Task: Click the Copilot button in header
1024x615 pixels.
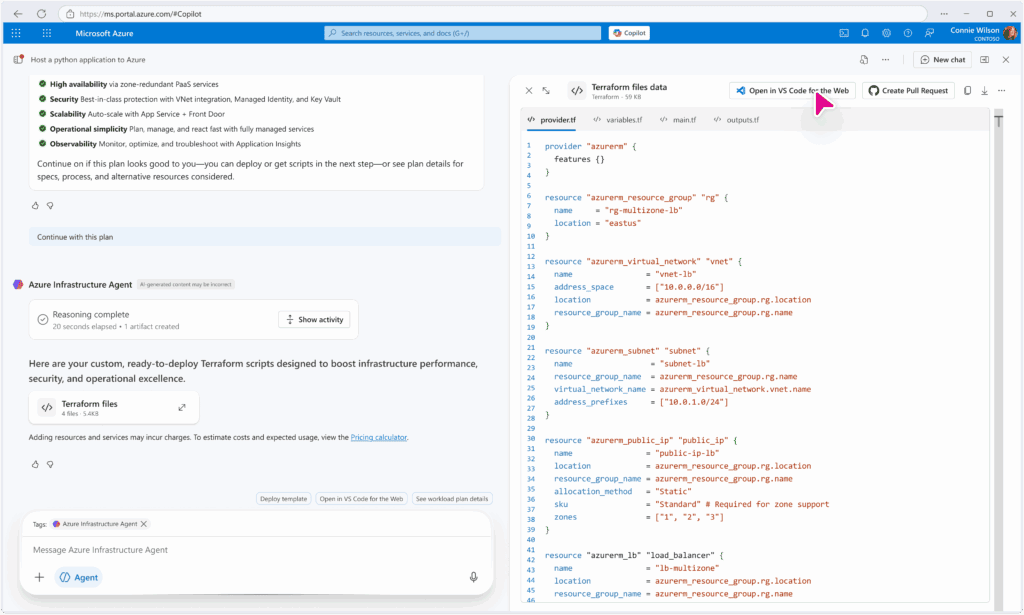Action: coord(629,33)
